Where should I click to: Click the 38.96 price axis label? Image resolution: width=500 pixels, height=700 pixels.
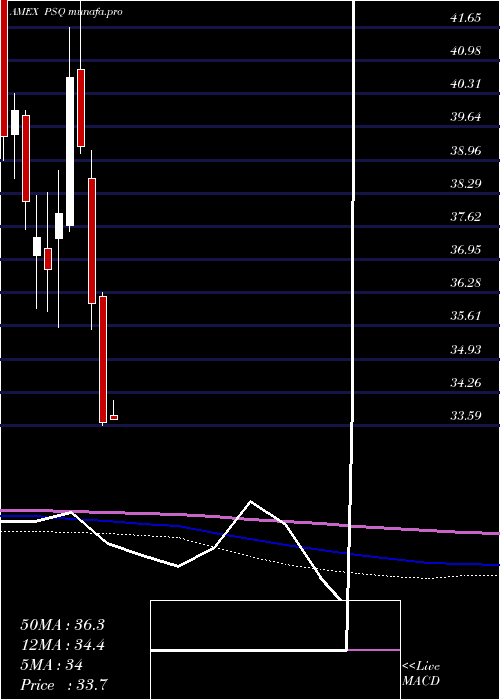(465, 150)
